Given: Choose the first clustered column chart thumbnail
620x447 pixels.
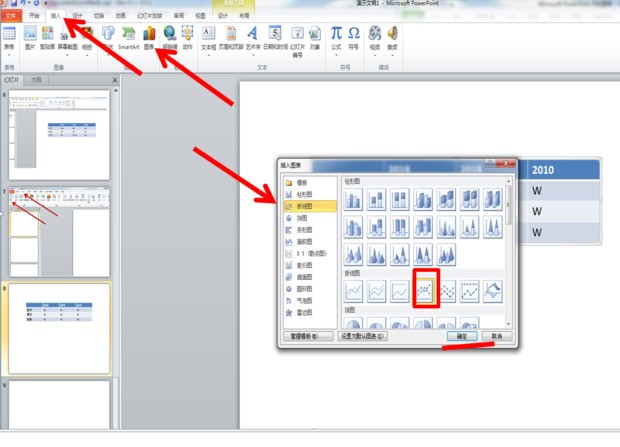Looking at the screenshot, I should click(x=354, y=199).
